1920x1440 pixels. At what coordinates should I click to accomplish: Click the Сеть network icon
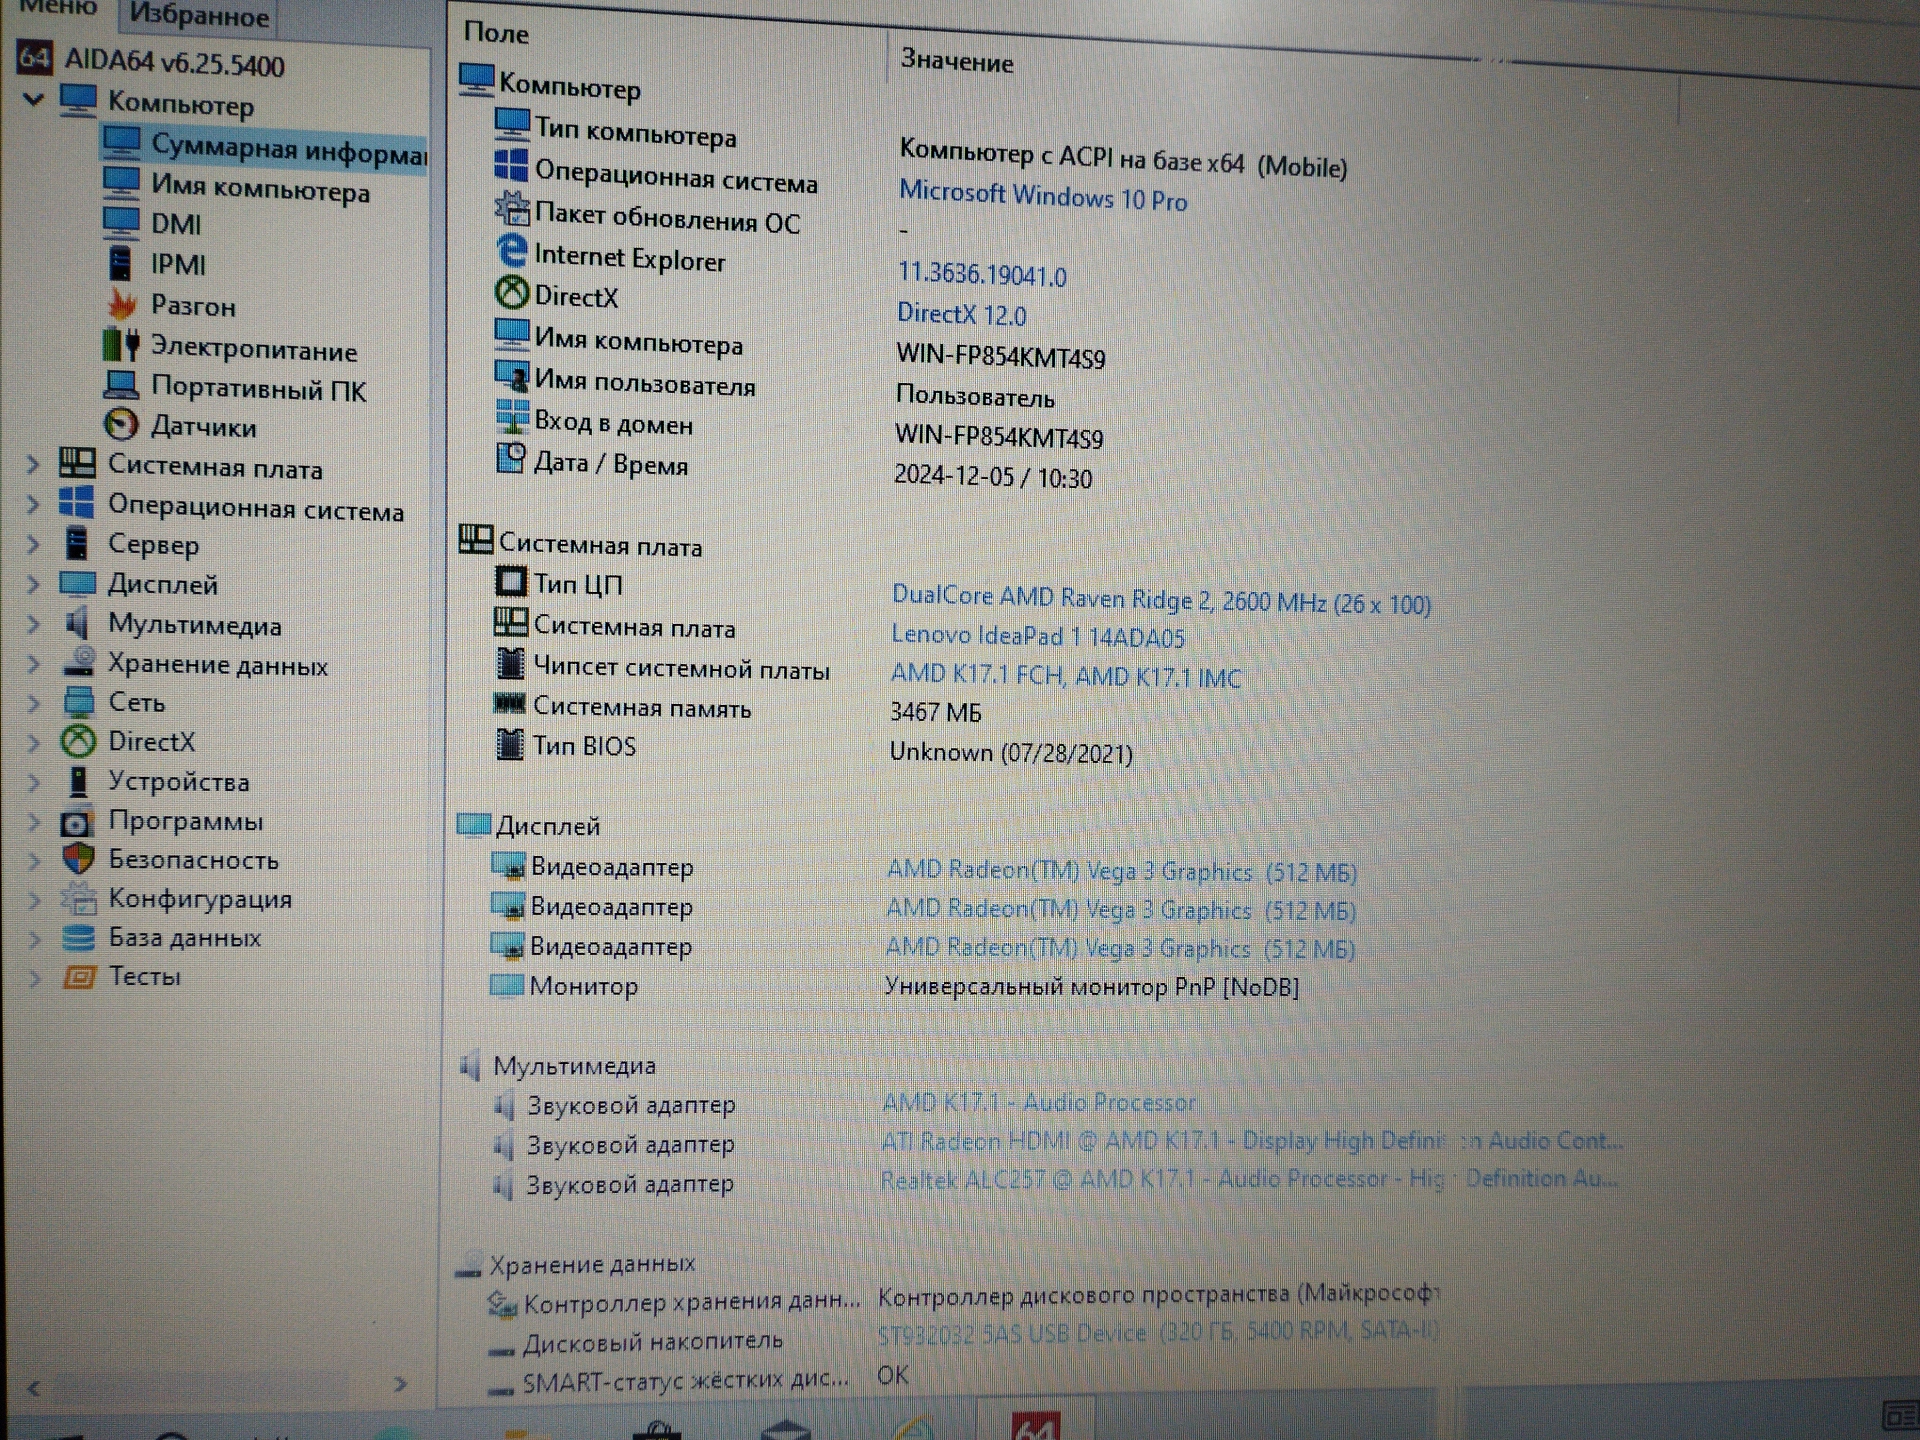78,701
